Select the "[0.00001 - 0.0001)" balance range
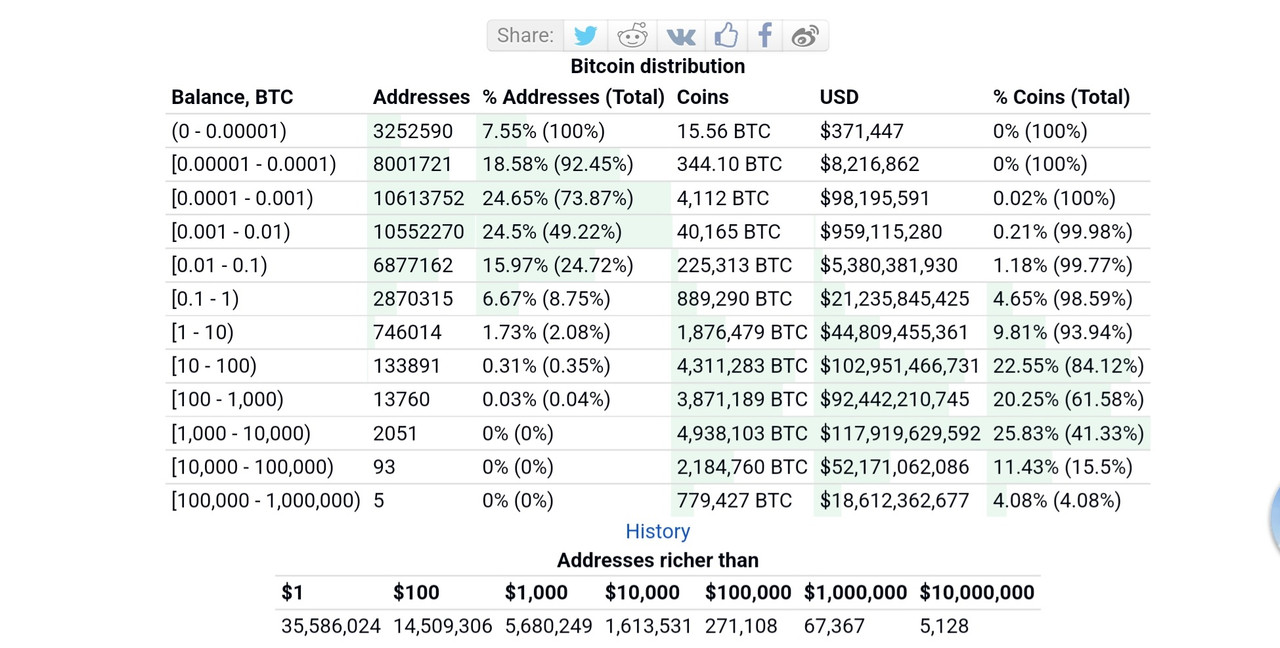The height and width of the screenshot is (648, 1280). click(254, 164)
